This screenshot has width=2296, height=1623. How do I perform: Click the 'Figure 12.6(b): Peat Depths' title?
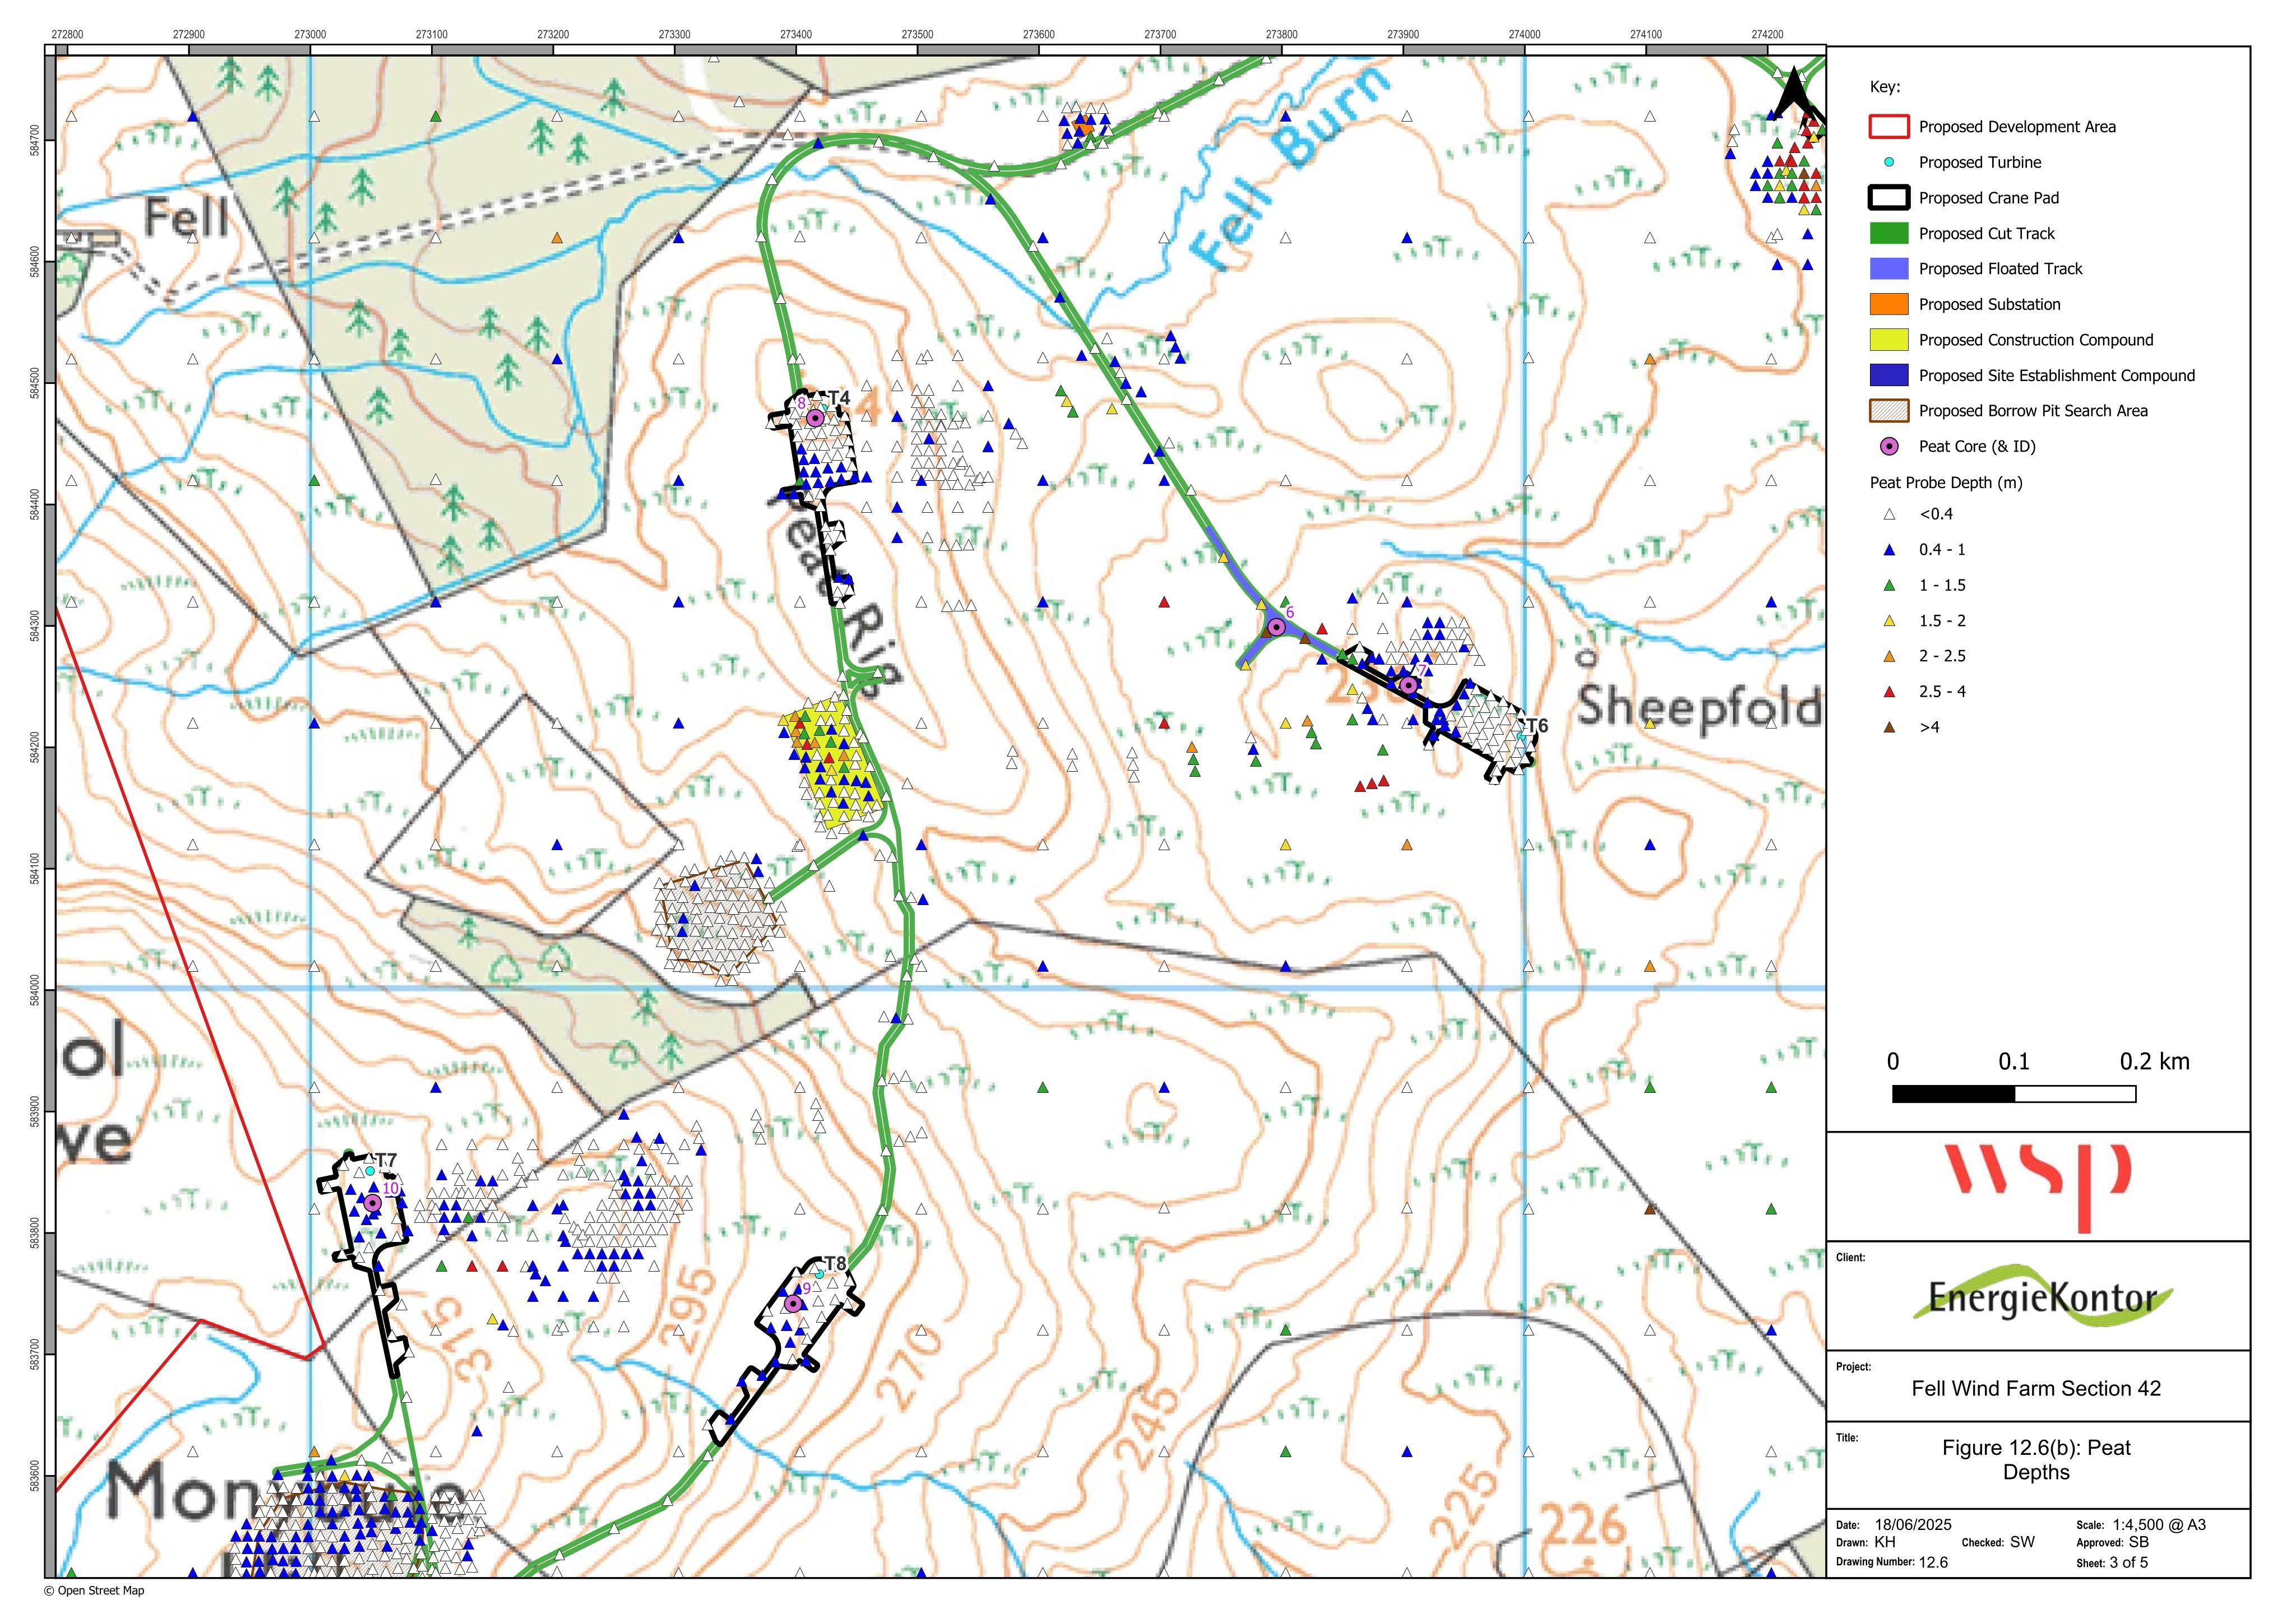(x=2036, y=1460)
